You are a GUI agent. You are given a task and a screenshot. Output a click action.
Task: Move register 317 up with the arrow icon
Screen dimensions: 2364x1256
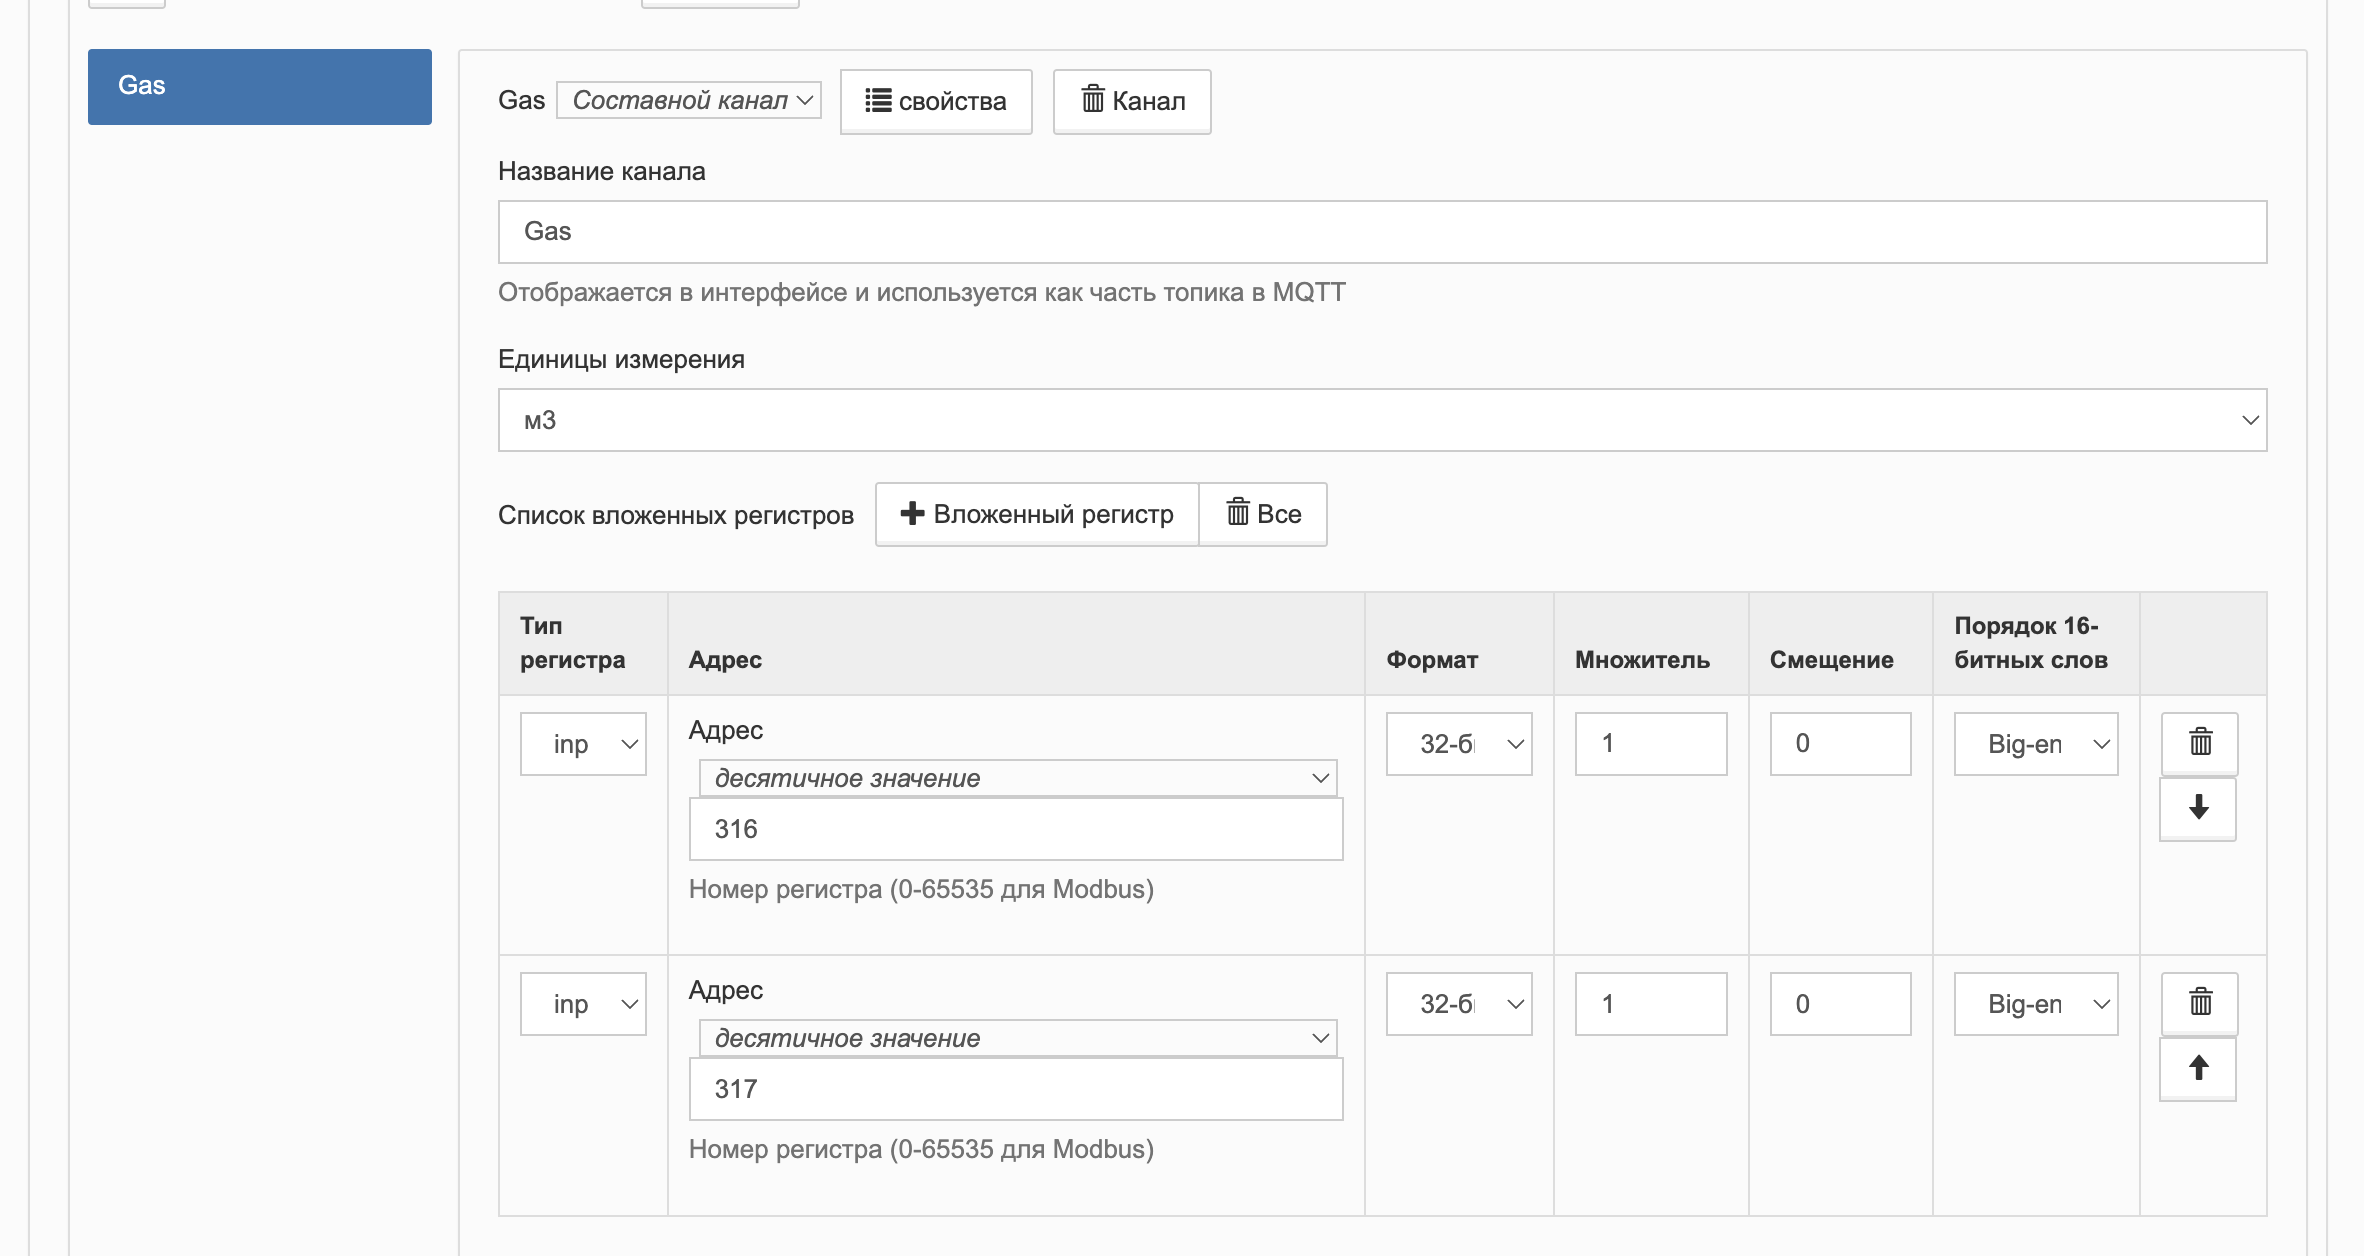tap(2198, 1068)
